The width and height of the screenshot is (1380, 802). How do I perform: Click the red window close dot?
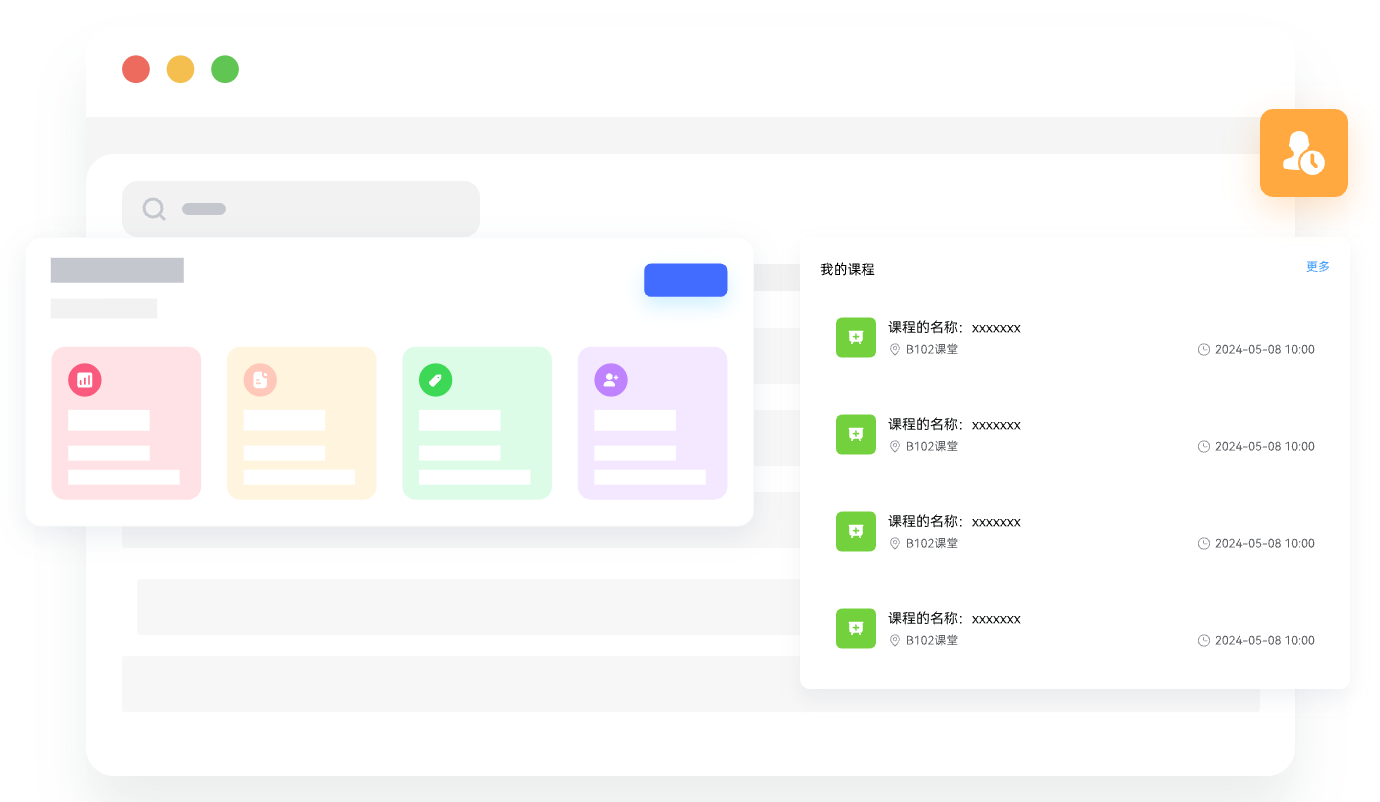pos(136,69)
